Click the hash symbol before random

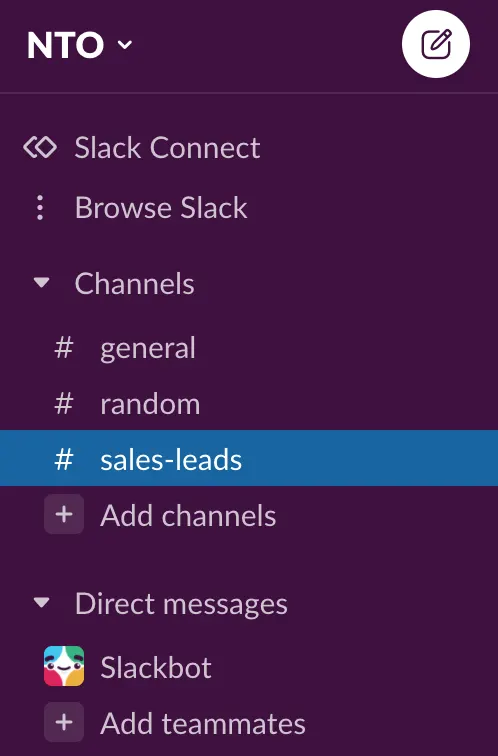pyautogui.click(x=64, y=404)
